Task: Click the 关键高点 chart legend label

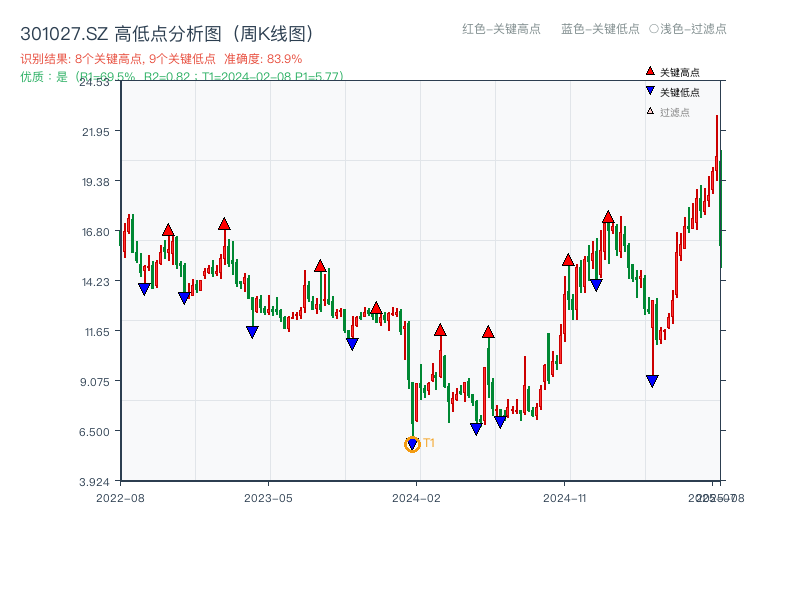Action: pos(680,72)
